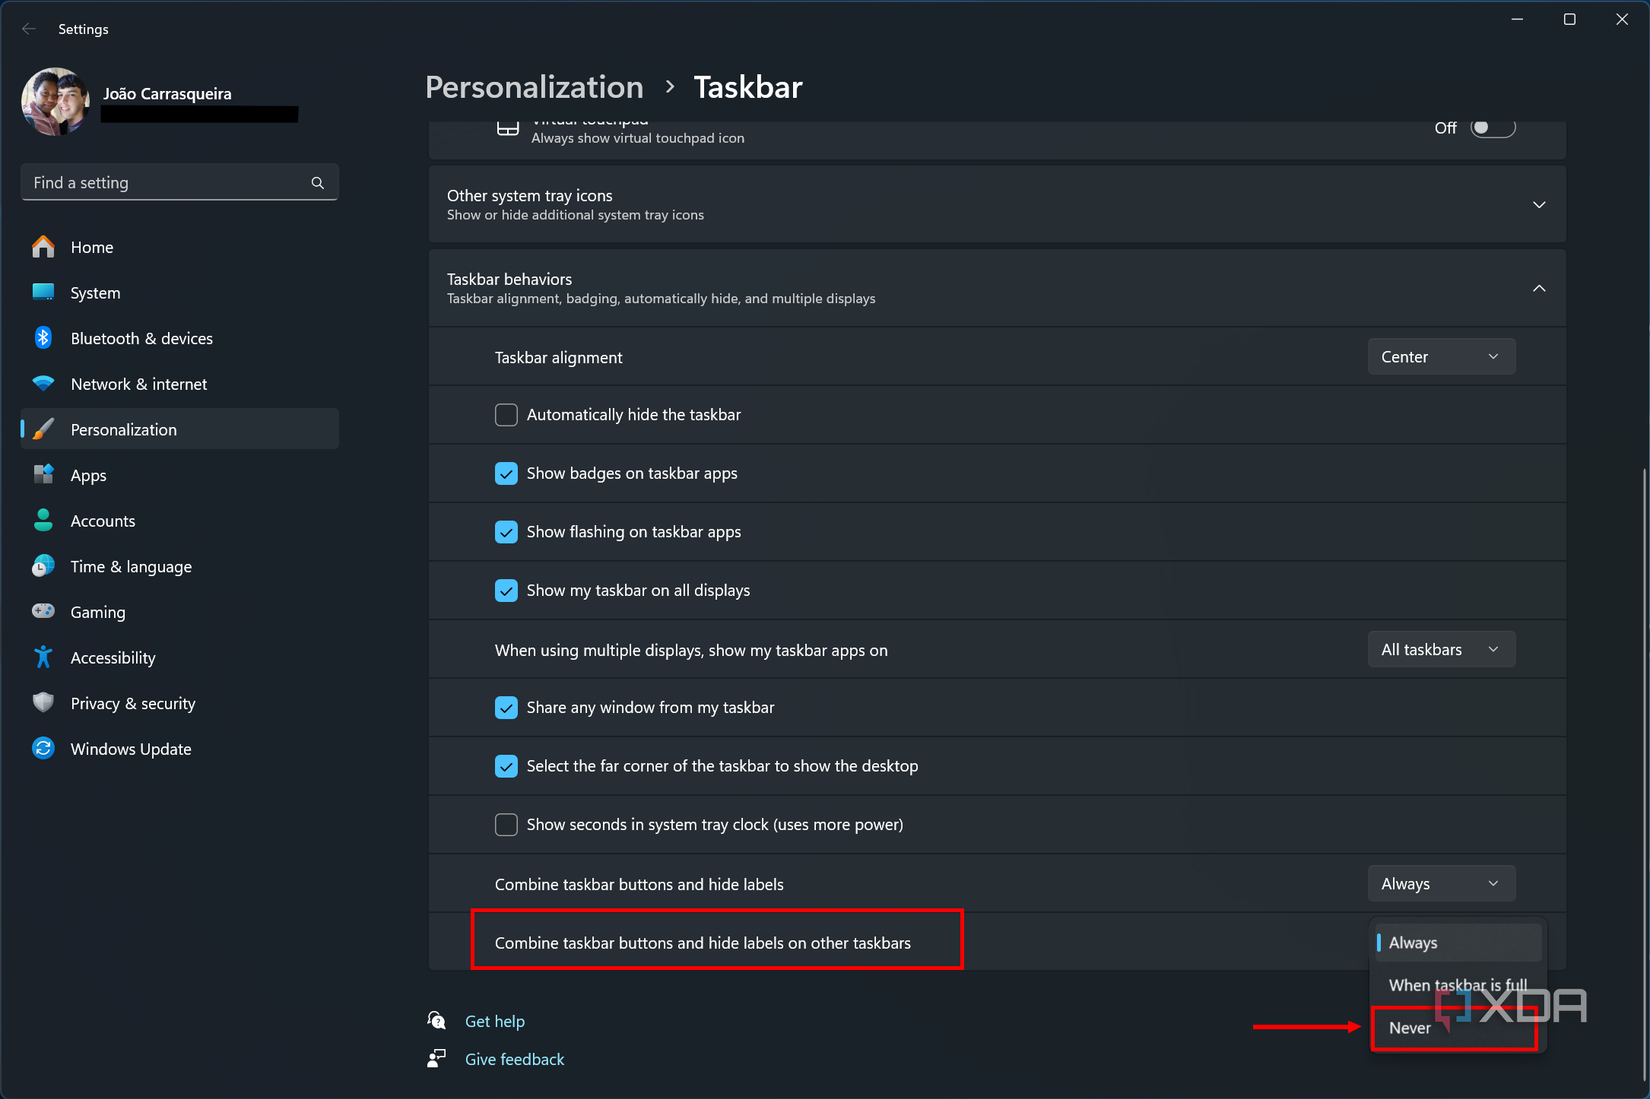Choose When taskbar is full option
The image size is (1650, 1099).
click(x=1457, y=985)
